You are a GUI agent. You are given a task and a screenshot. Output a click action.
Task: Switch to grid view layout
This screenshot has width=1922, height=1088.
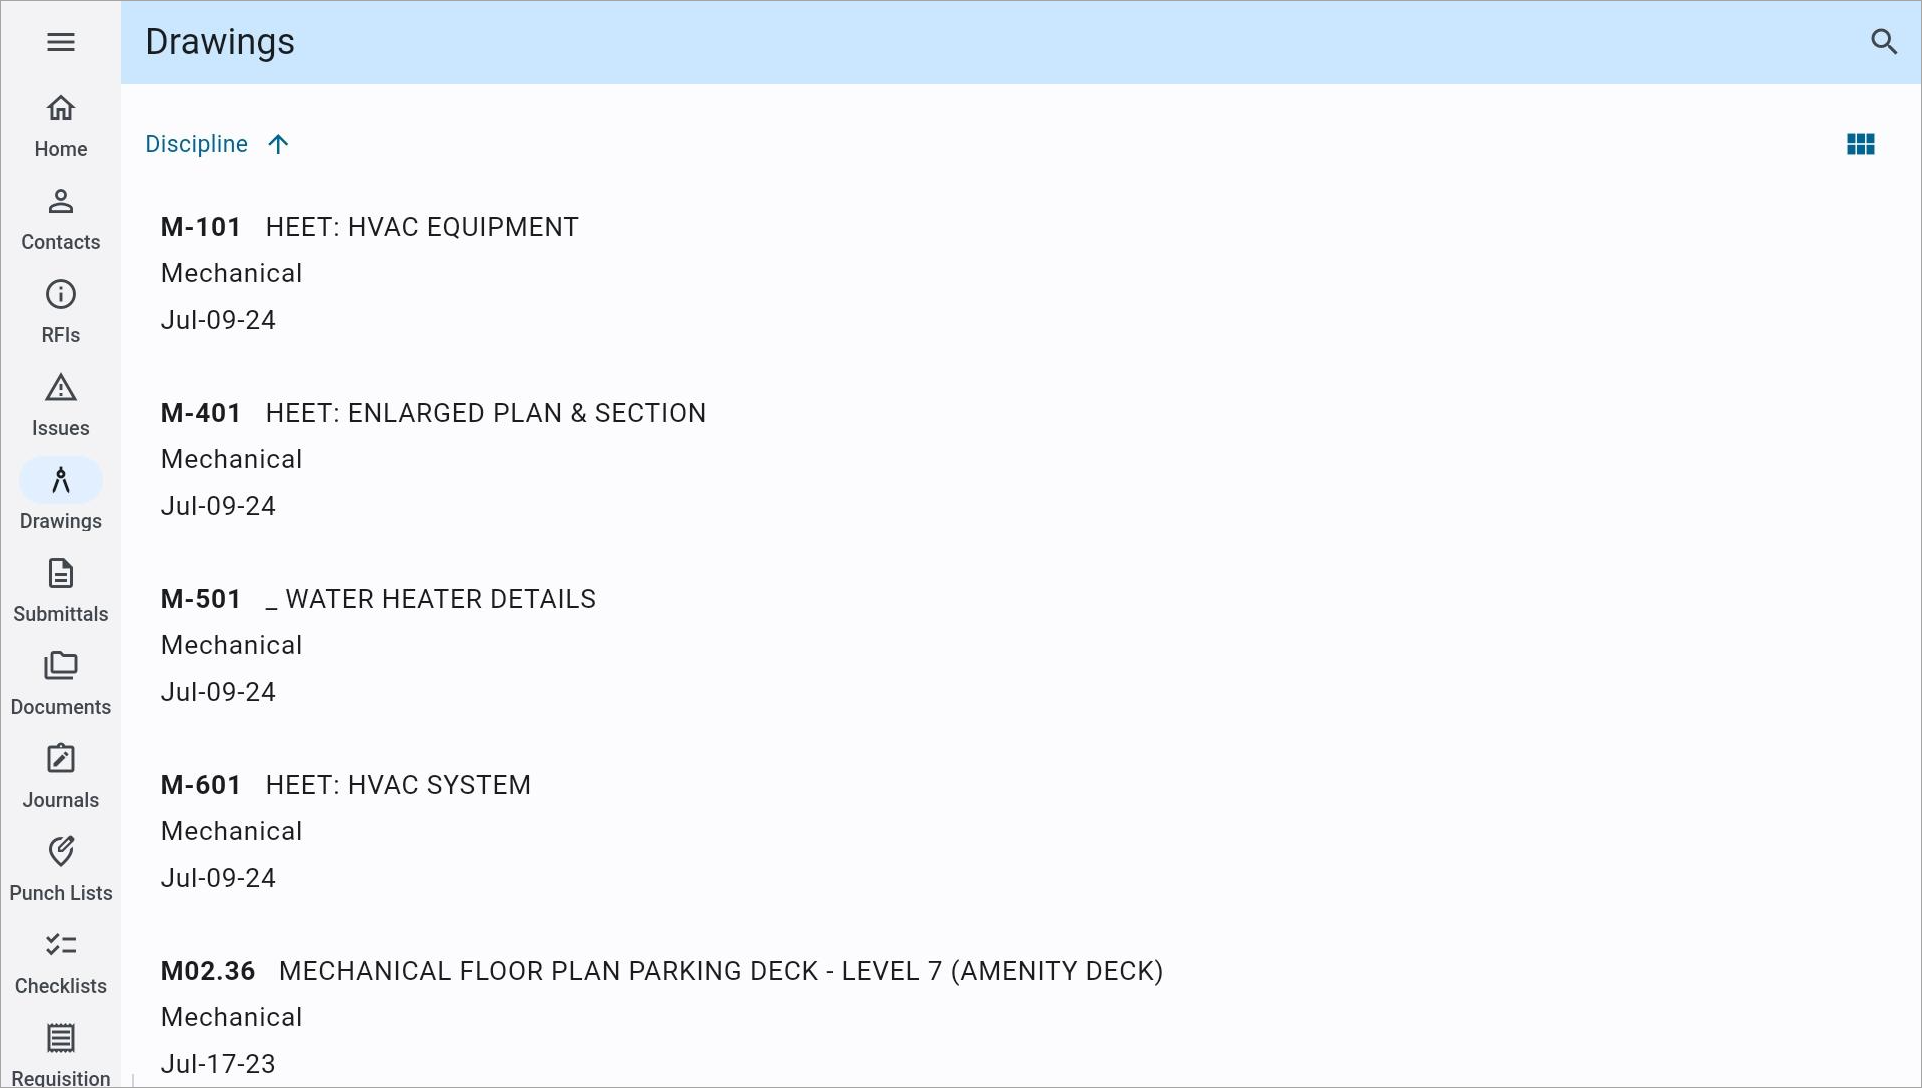coord(1860,144)
